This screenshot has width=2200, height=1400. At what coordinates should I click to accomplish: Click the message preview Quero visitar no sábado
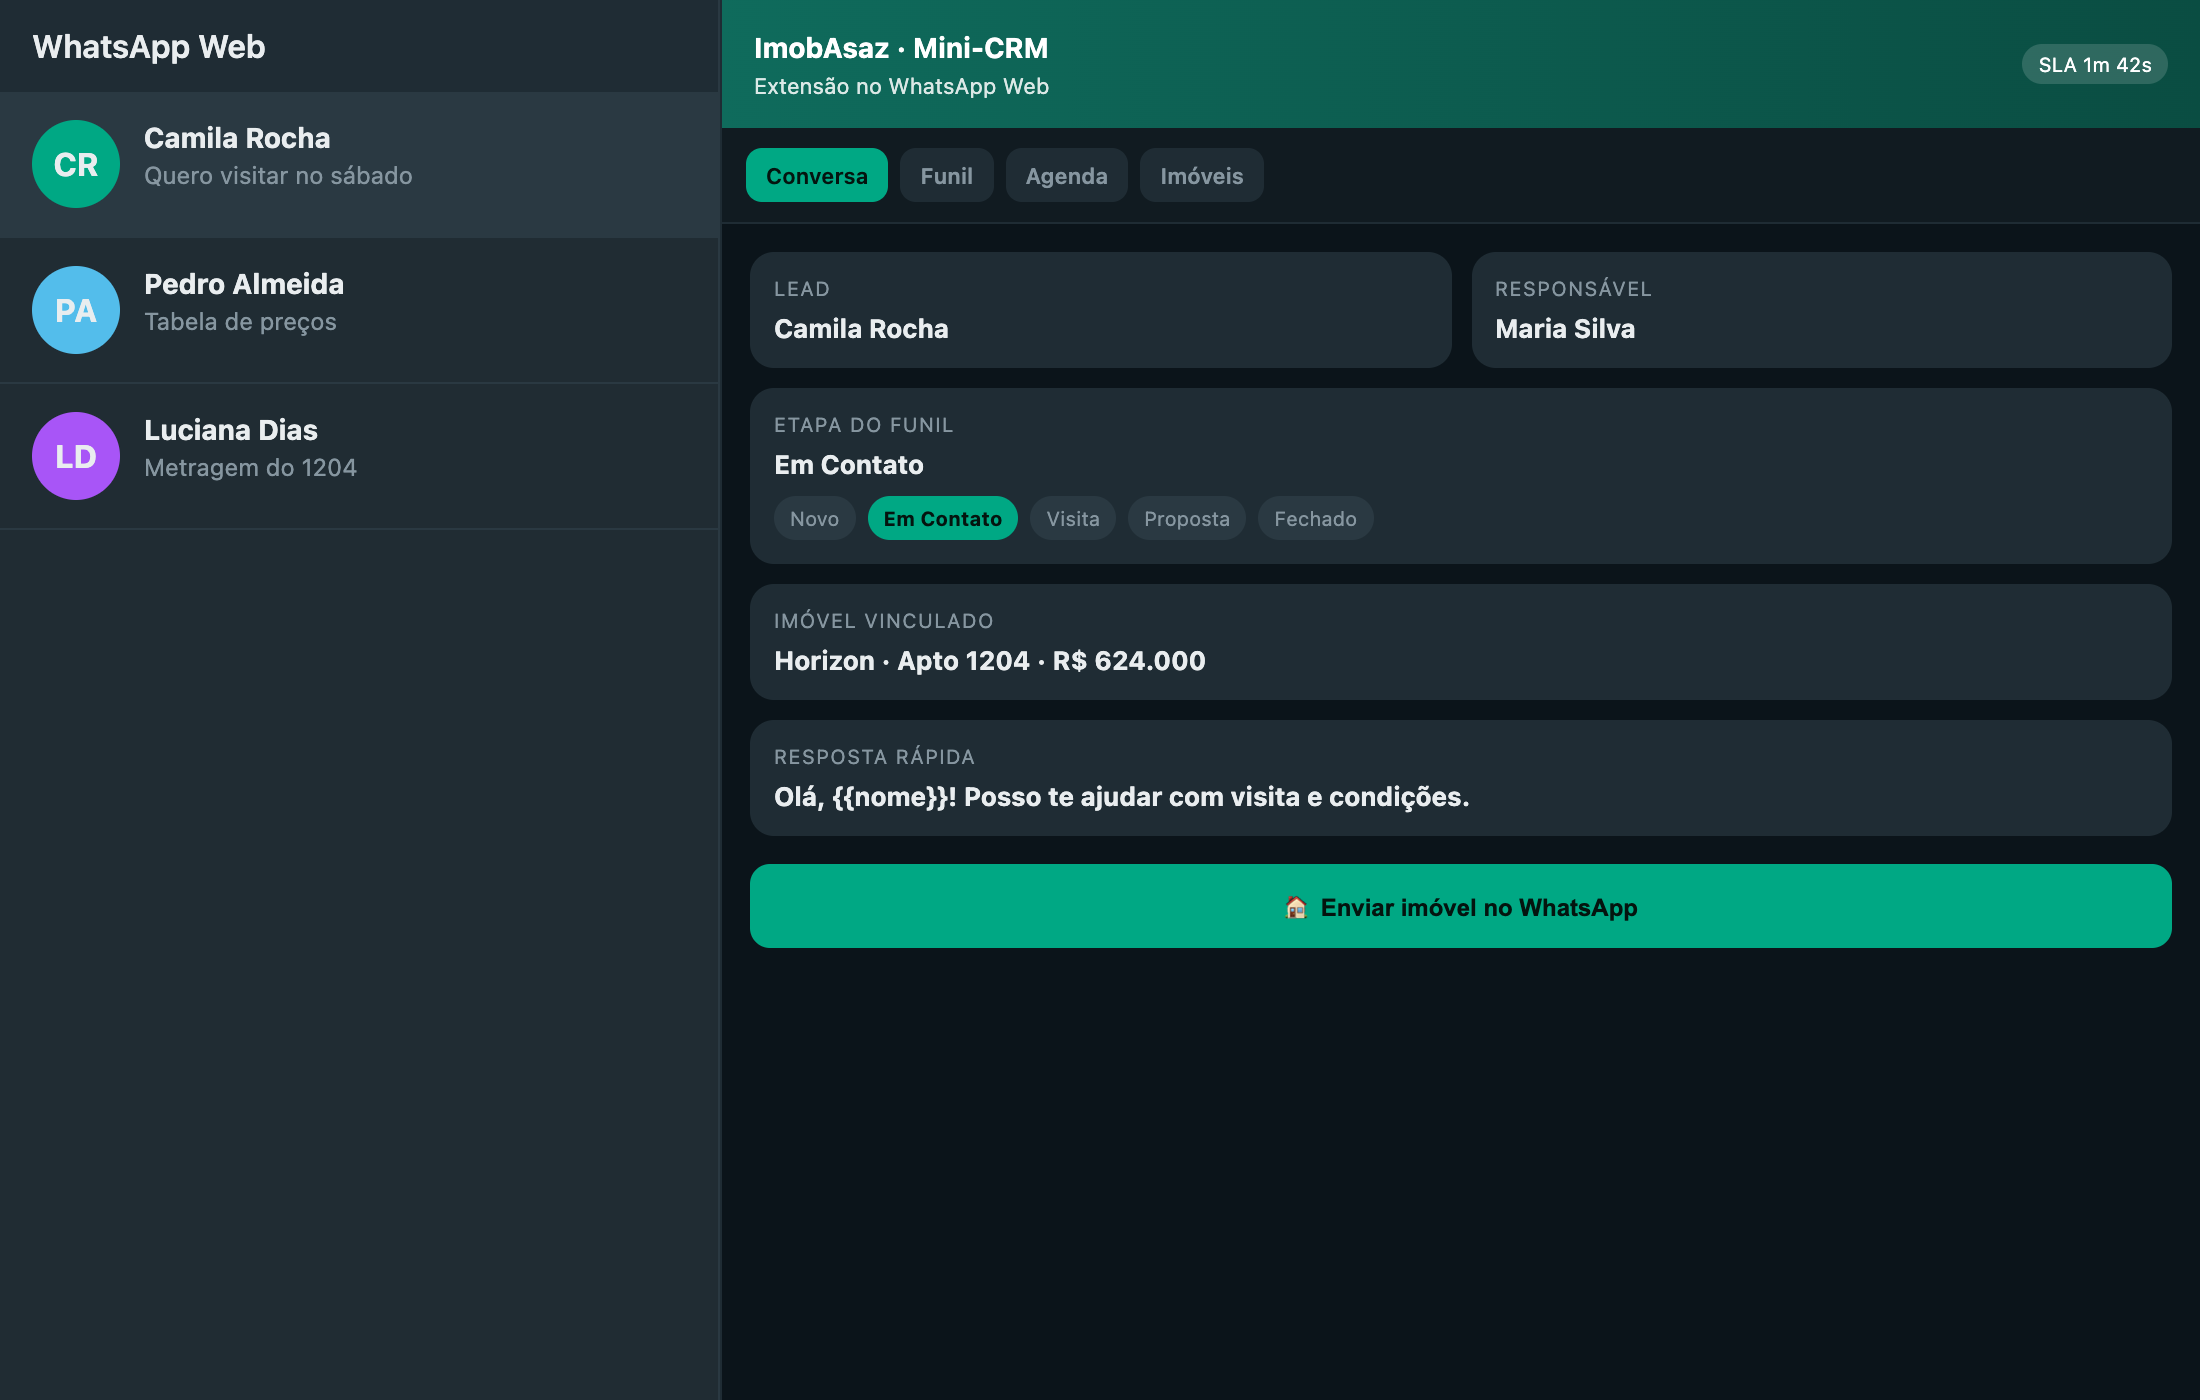tap(278, 176)
